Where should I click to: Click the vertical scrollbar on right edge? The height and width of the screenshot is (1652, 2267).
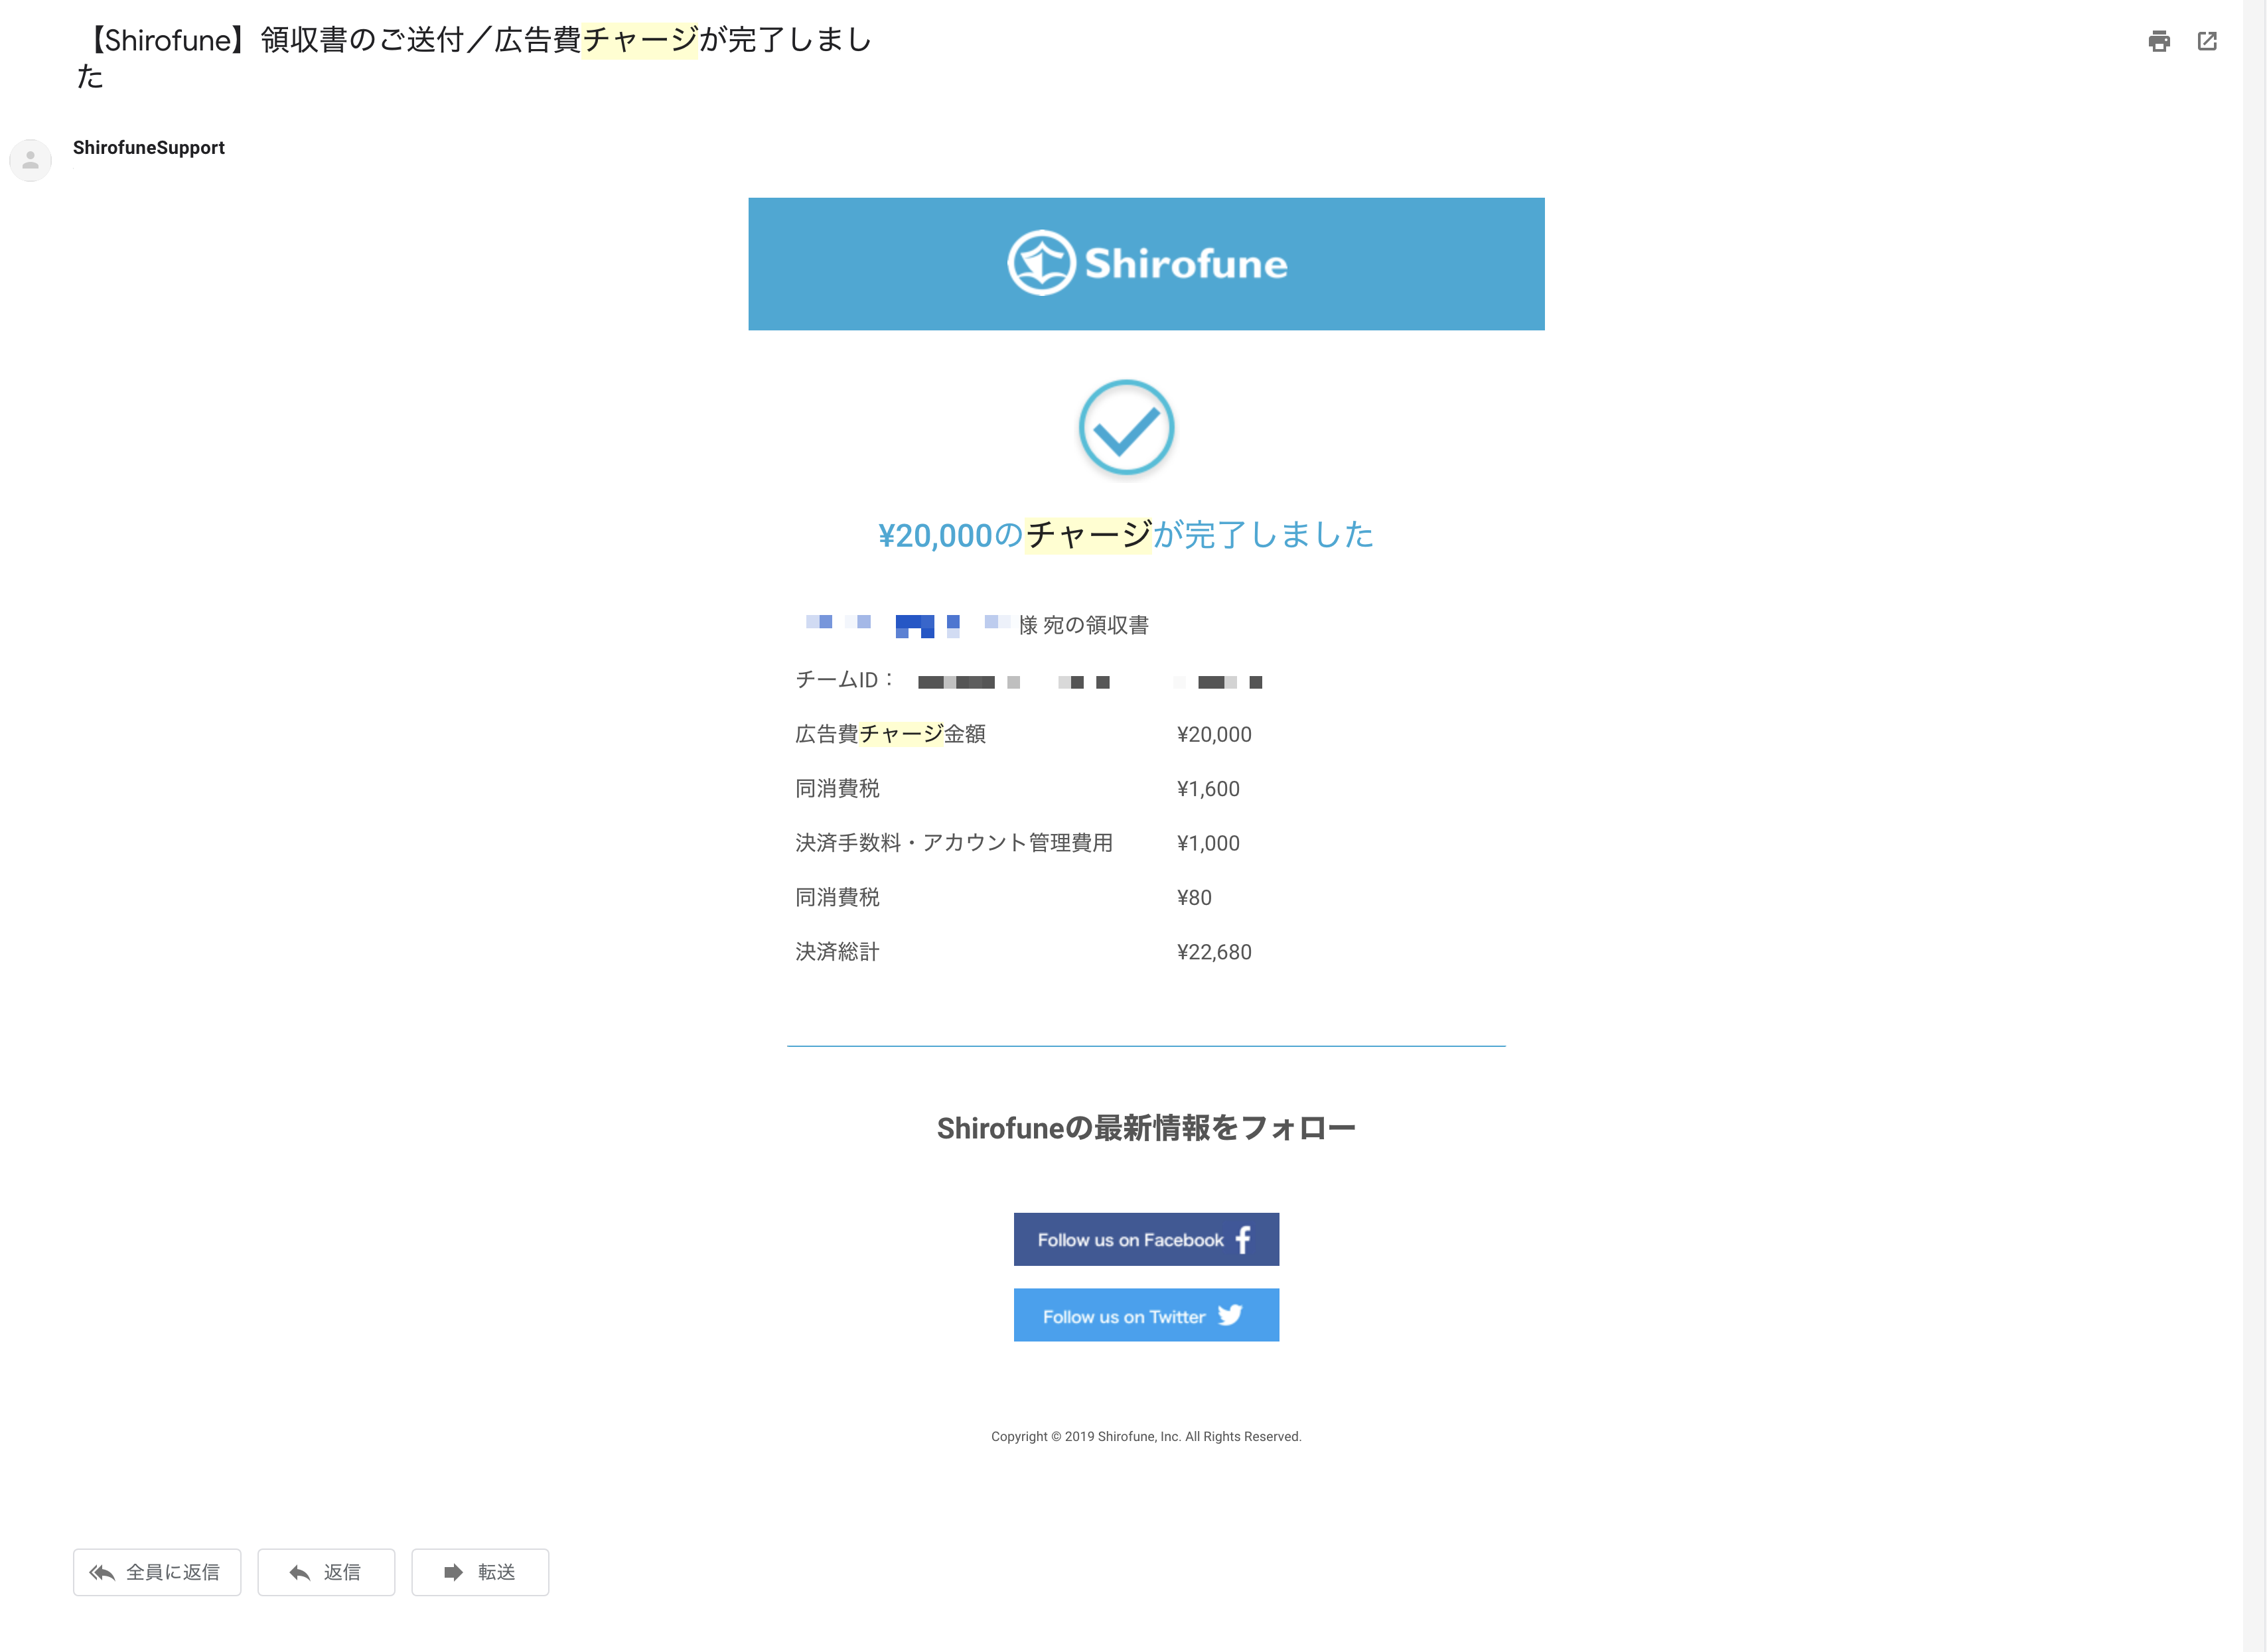(2254, 826)
